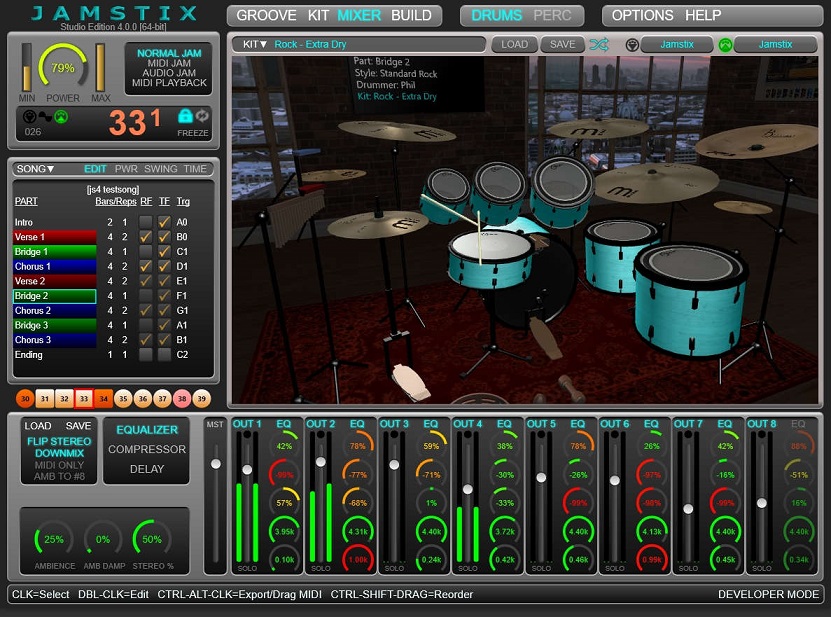Click the gray loop arrows icon near FREEZE
This screenshot has width=831, height=617.
coord(202,115)
